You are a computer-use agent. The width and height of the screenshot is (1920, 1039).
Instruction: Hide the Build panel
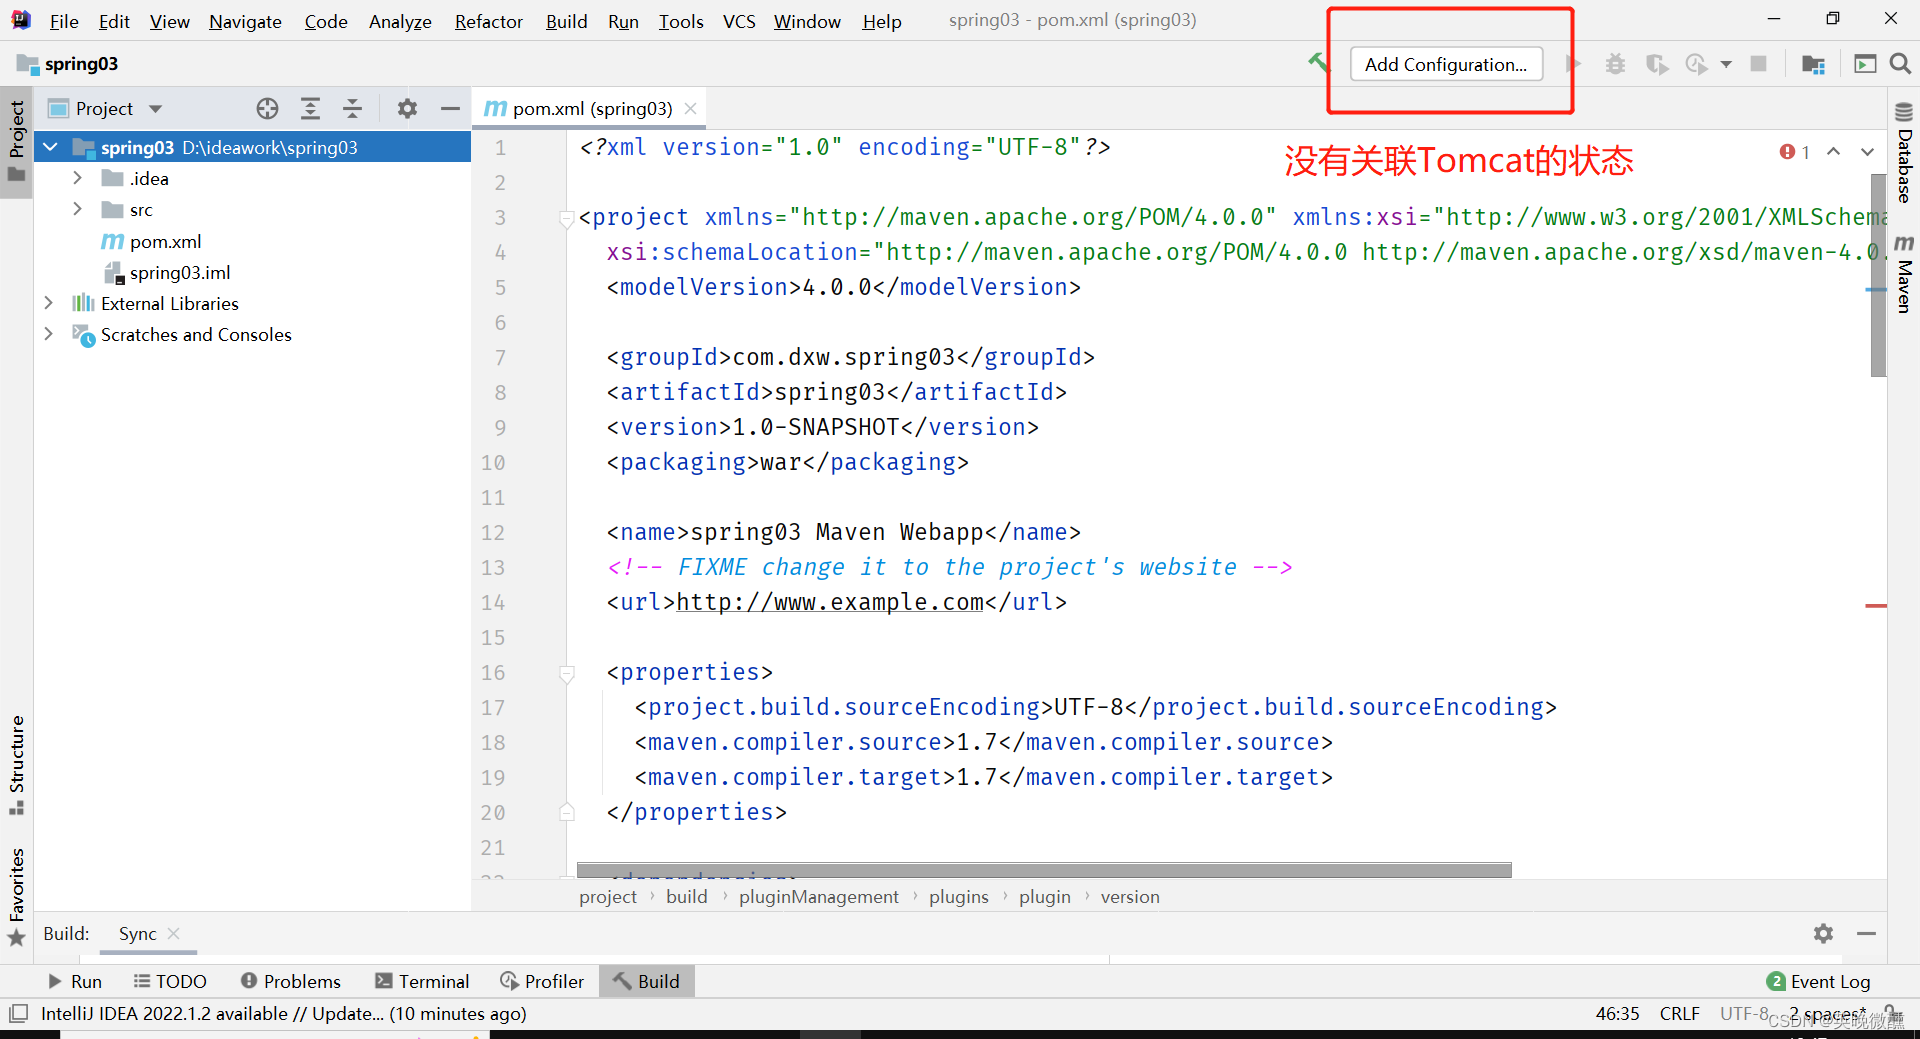[1866, 933]
